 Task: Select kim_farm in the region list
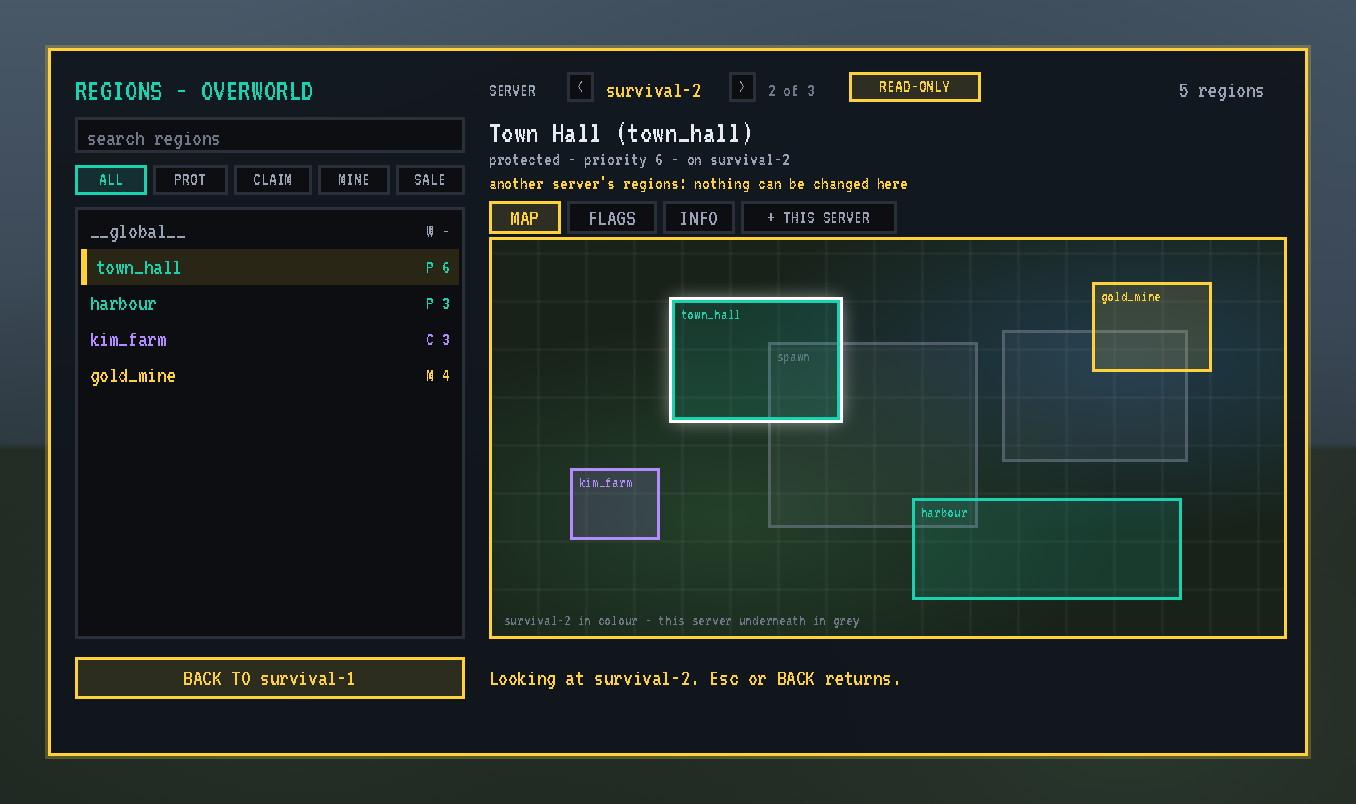pyautogui.click(x=270, y=340)
